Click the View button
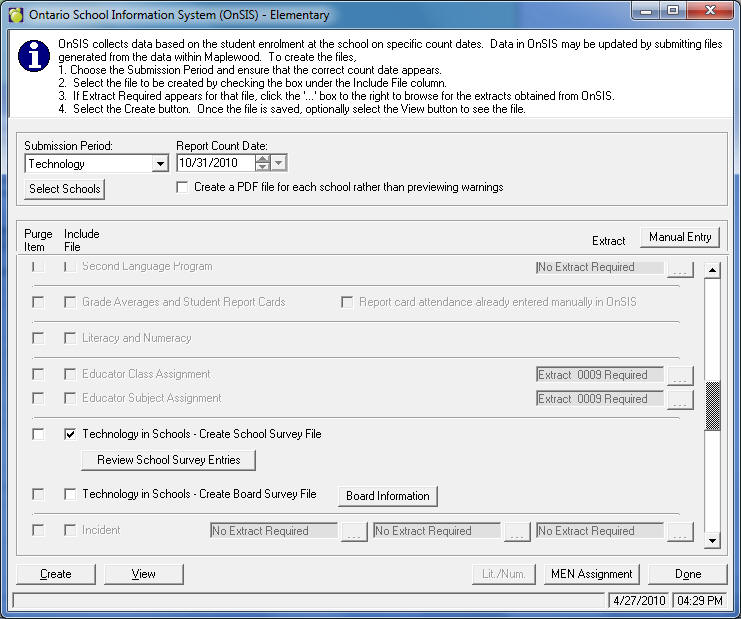The image size is (741, 619). click(x=144, y=574)
